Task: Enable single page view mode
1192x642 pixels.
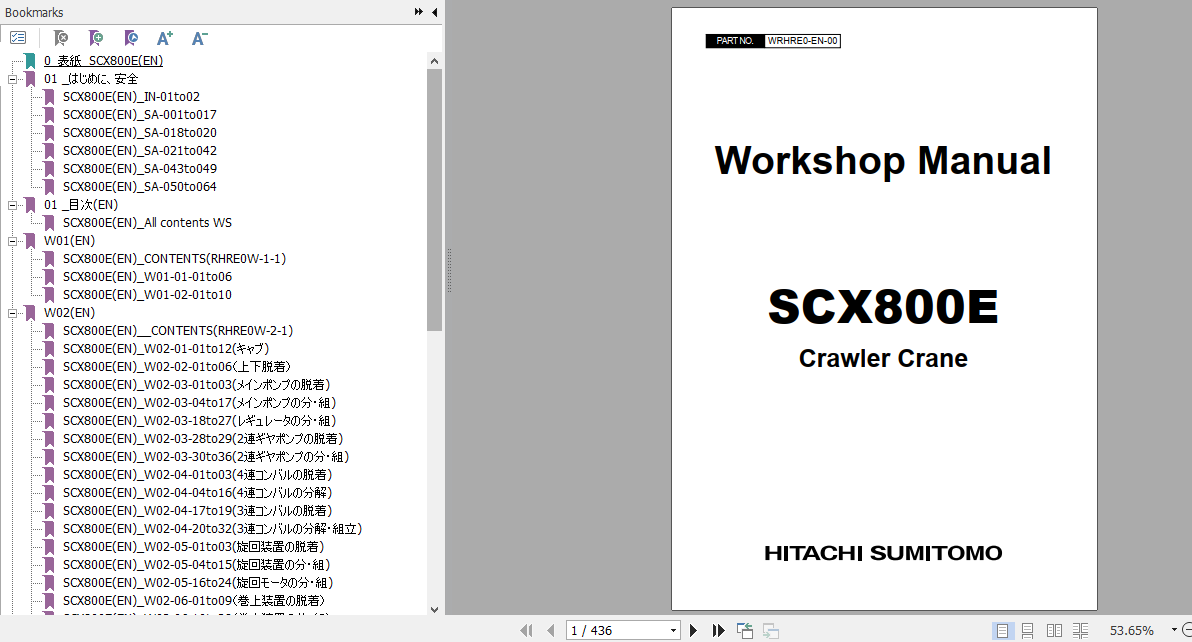Action: coord(1004,631)
